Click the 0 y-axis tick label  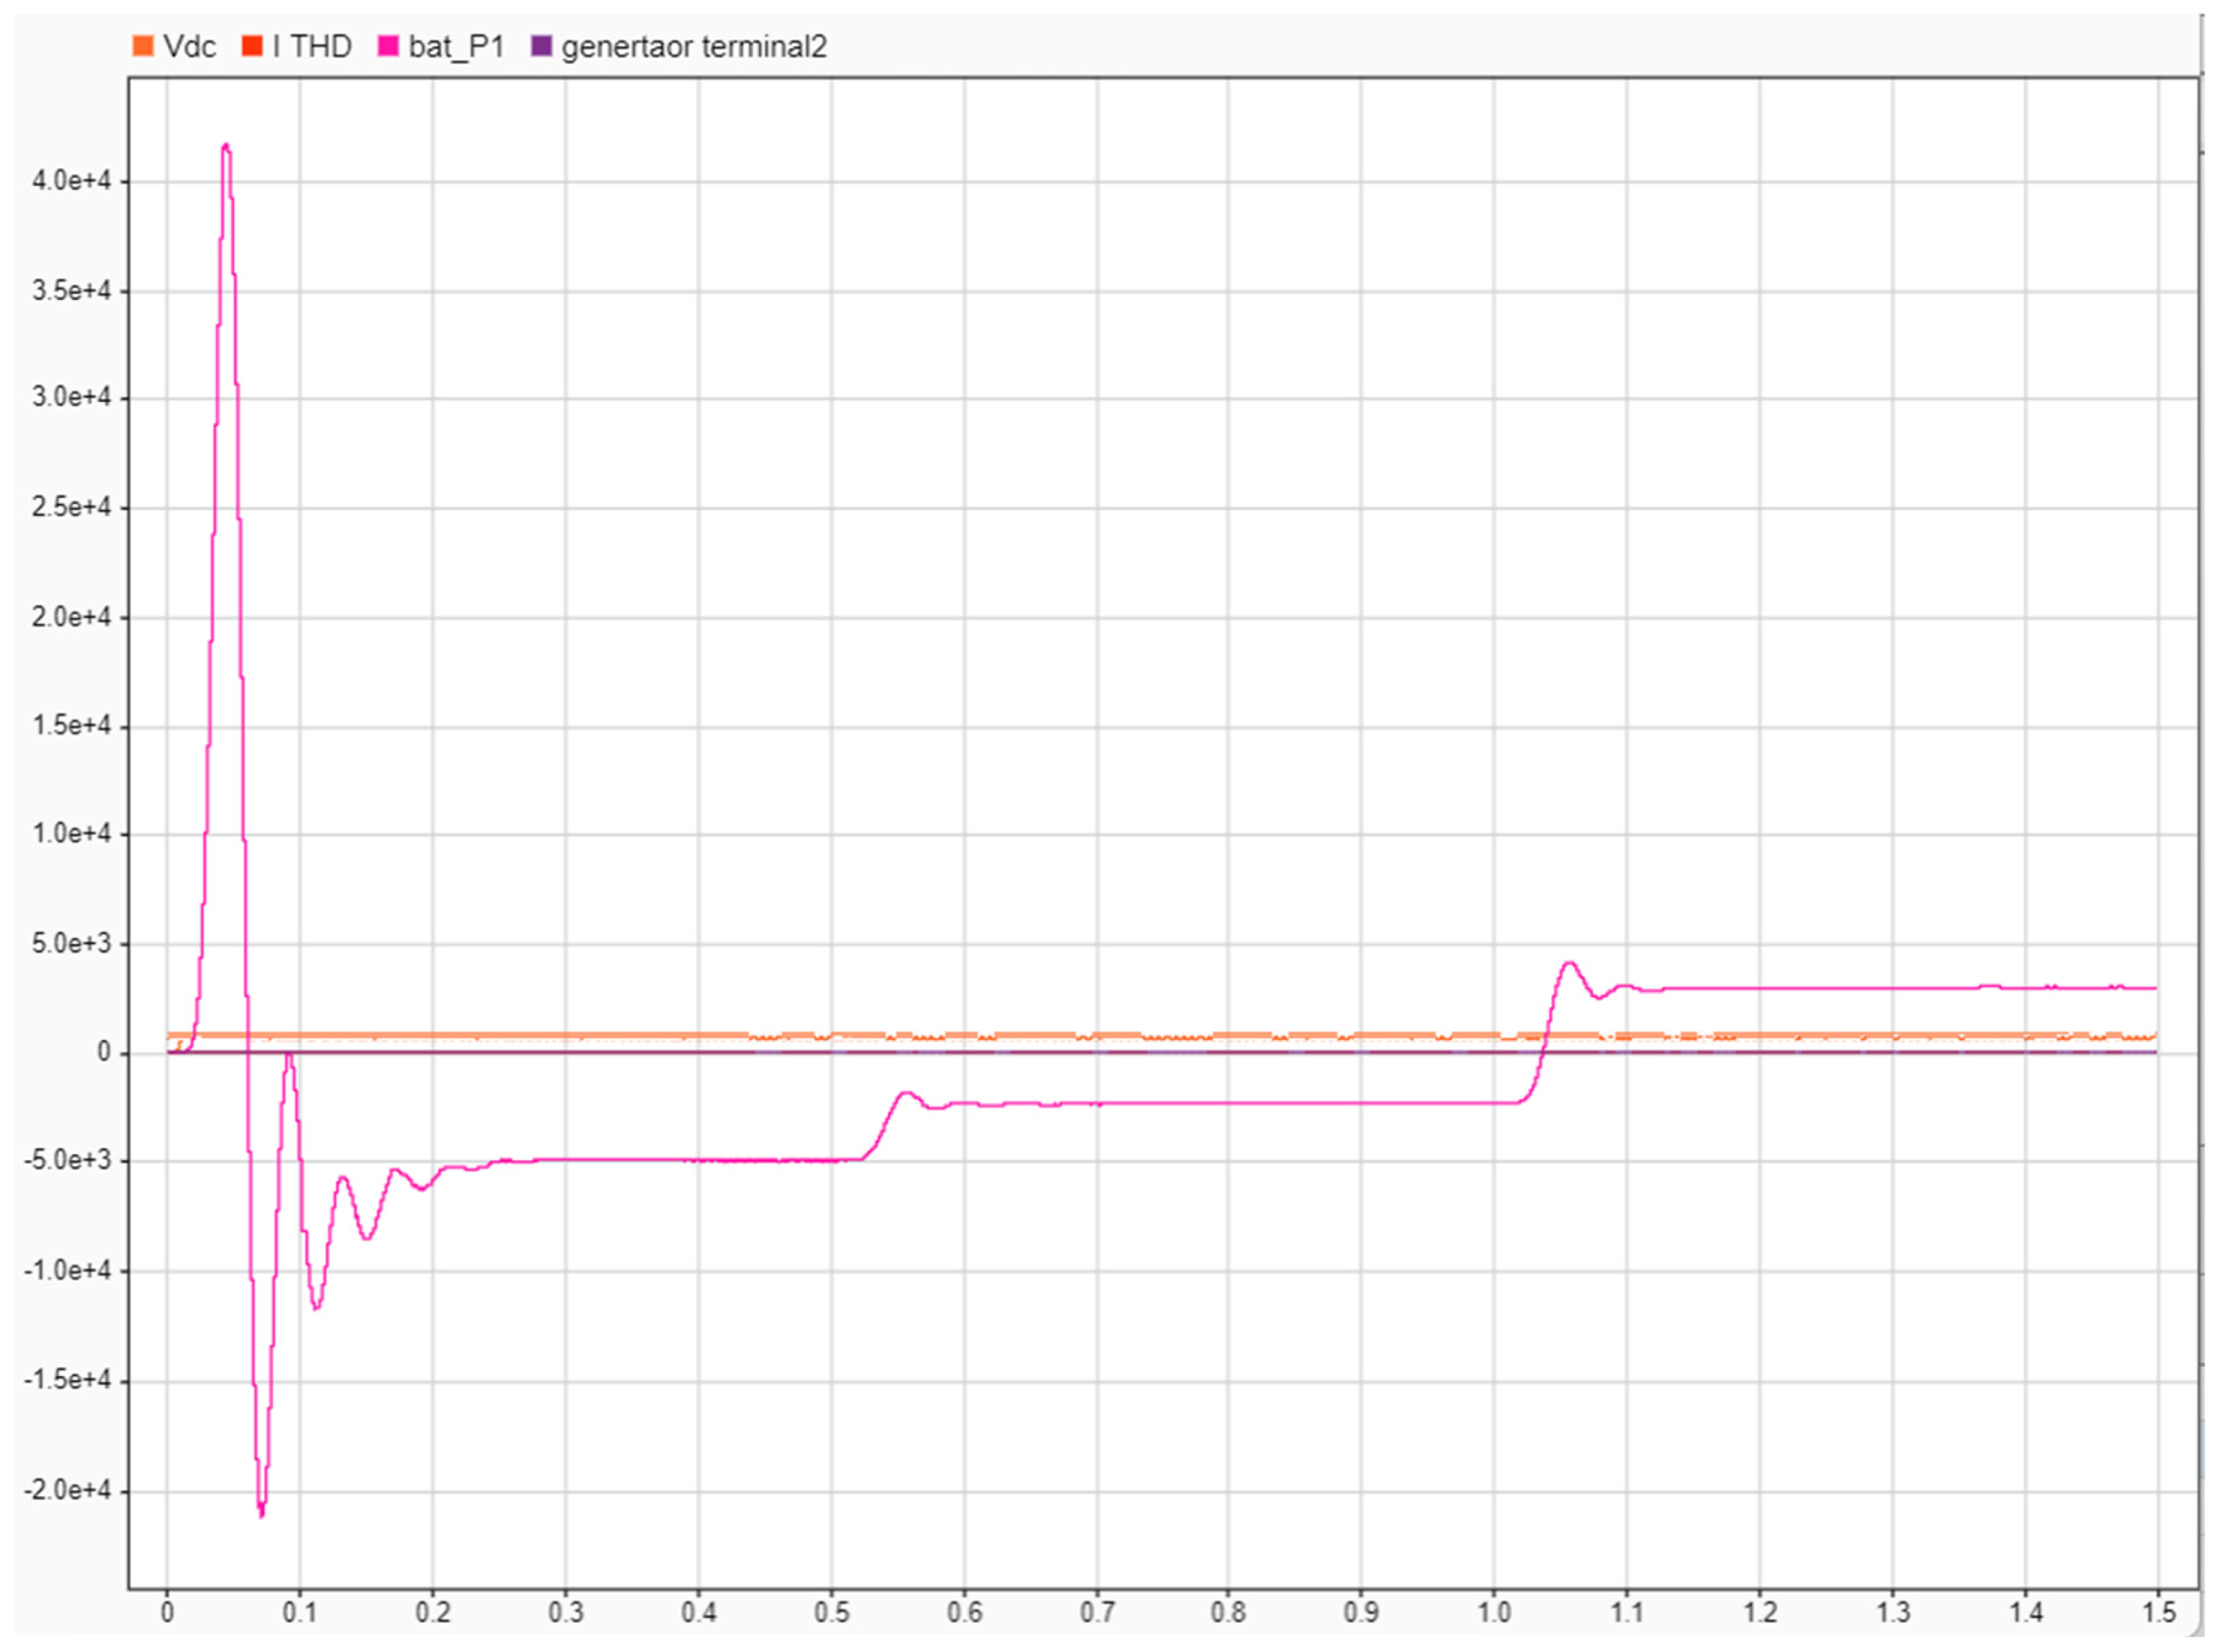[x=104, y=1052]
